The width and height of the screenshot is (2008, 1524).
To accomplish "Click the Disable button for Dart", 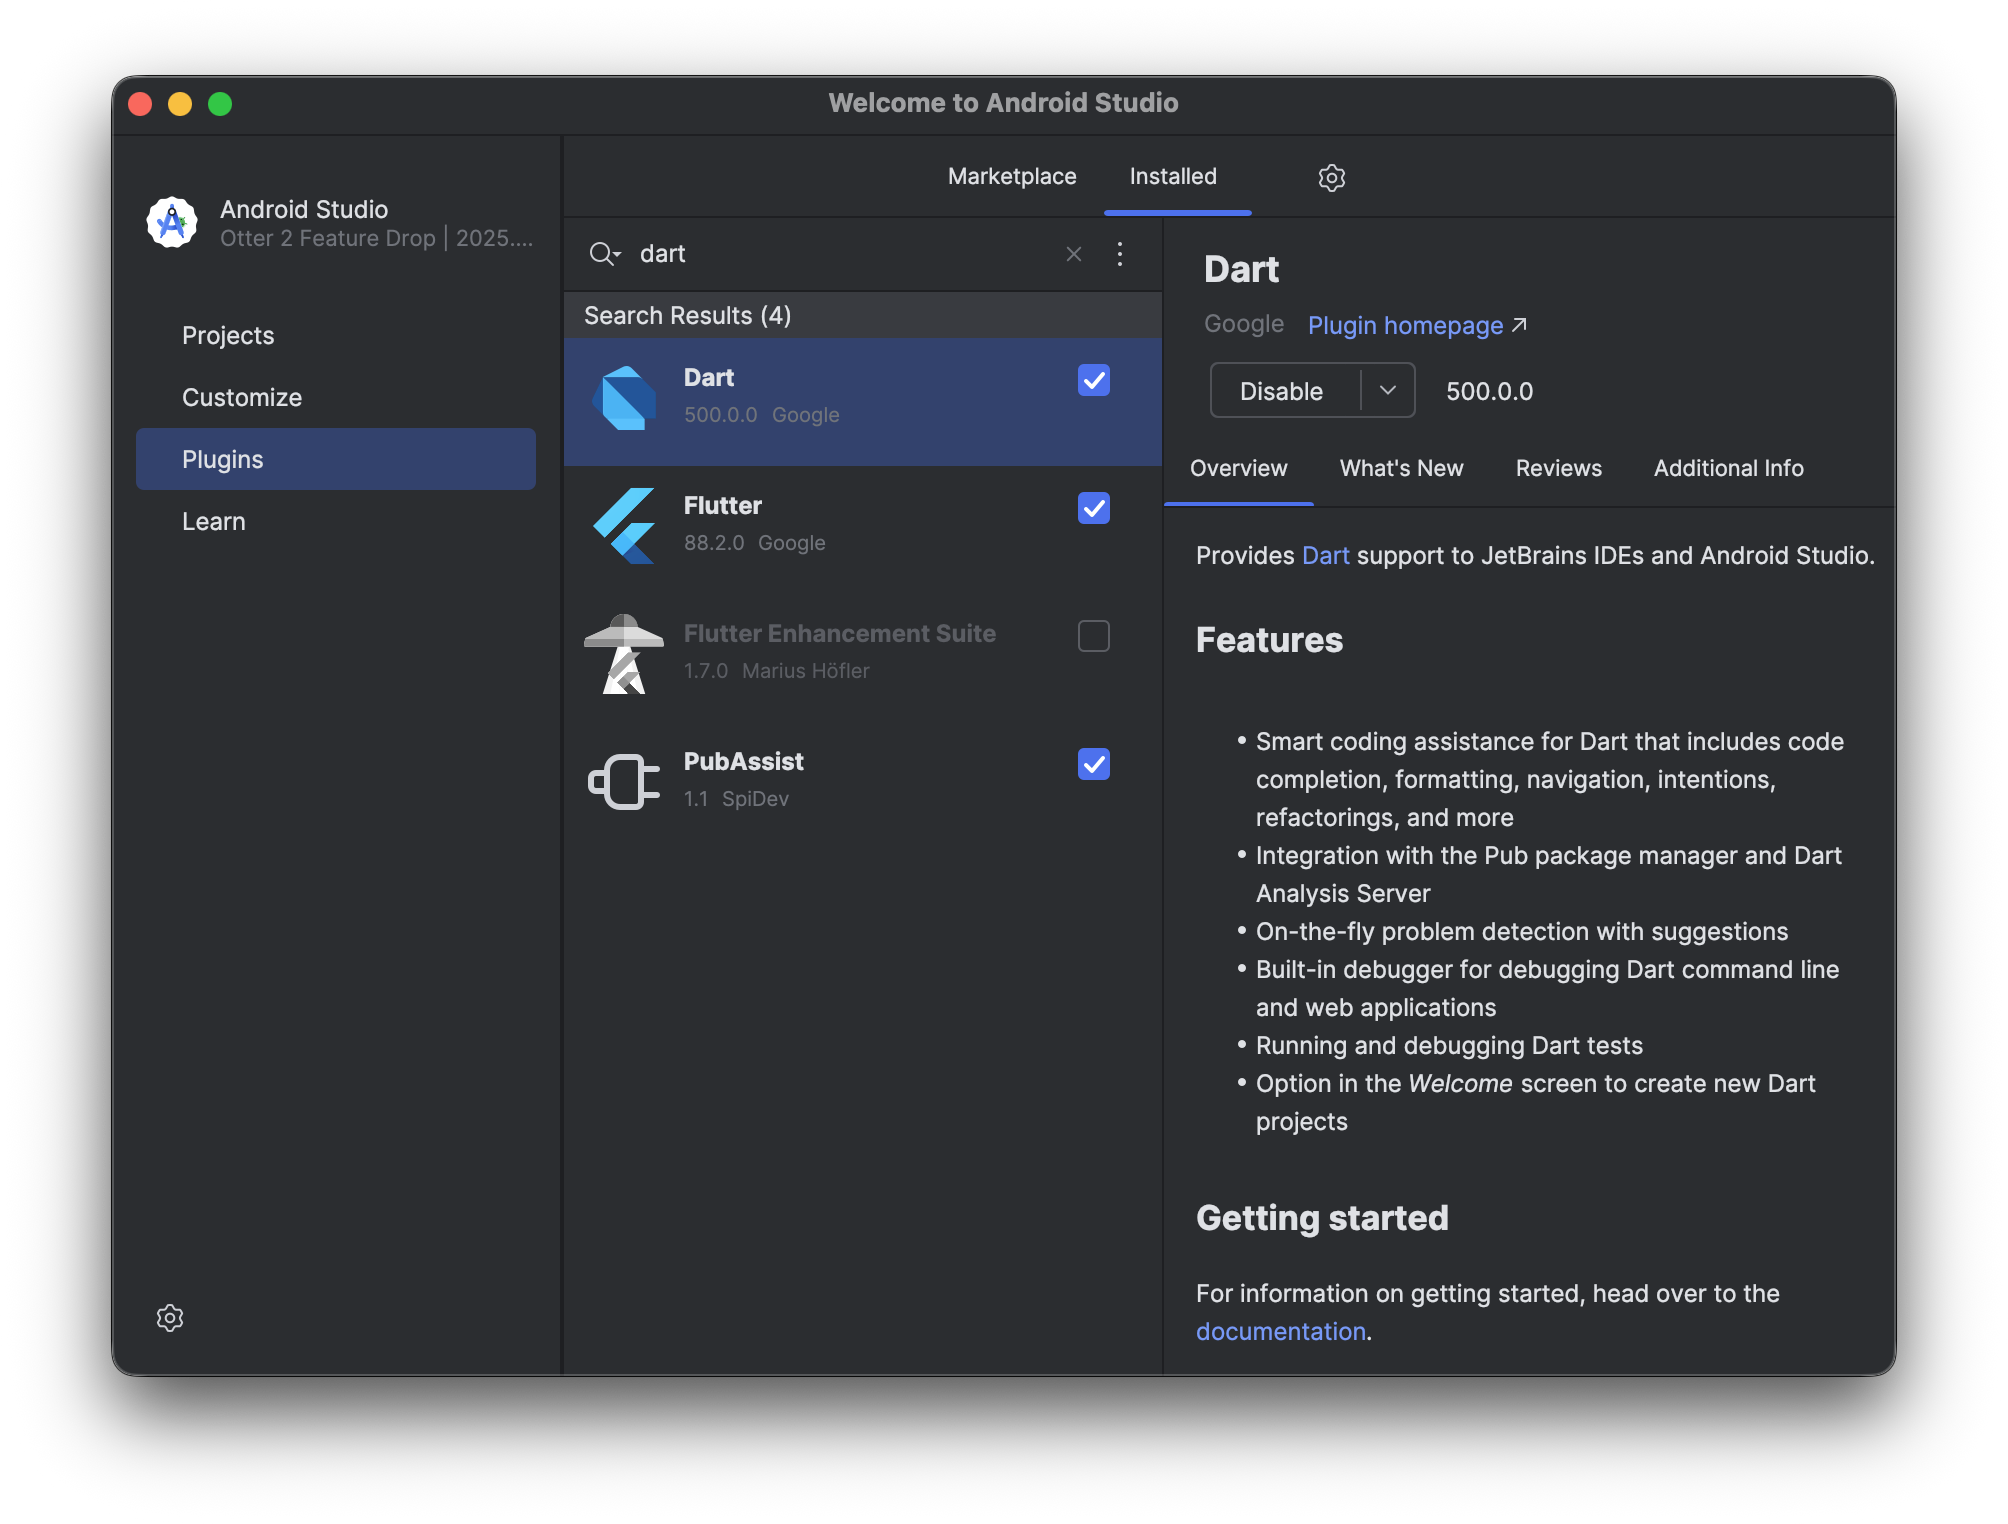I will pyautogui.click(x=1282, y=391).
